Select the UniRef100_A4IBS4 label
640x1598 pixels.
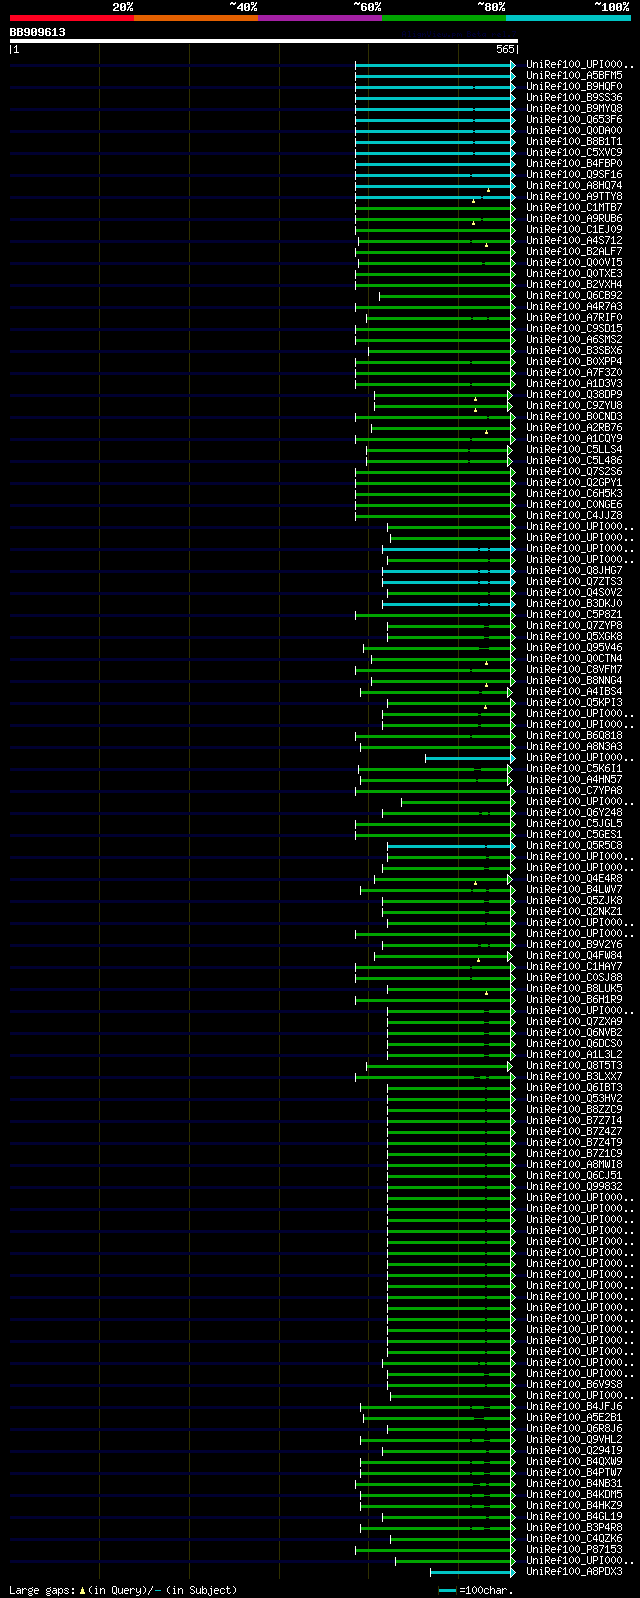click(x=574, y=692)
